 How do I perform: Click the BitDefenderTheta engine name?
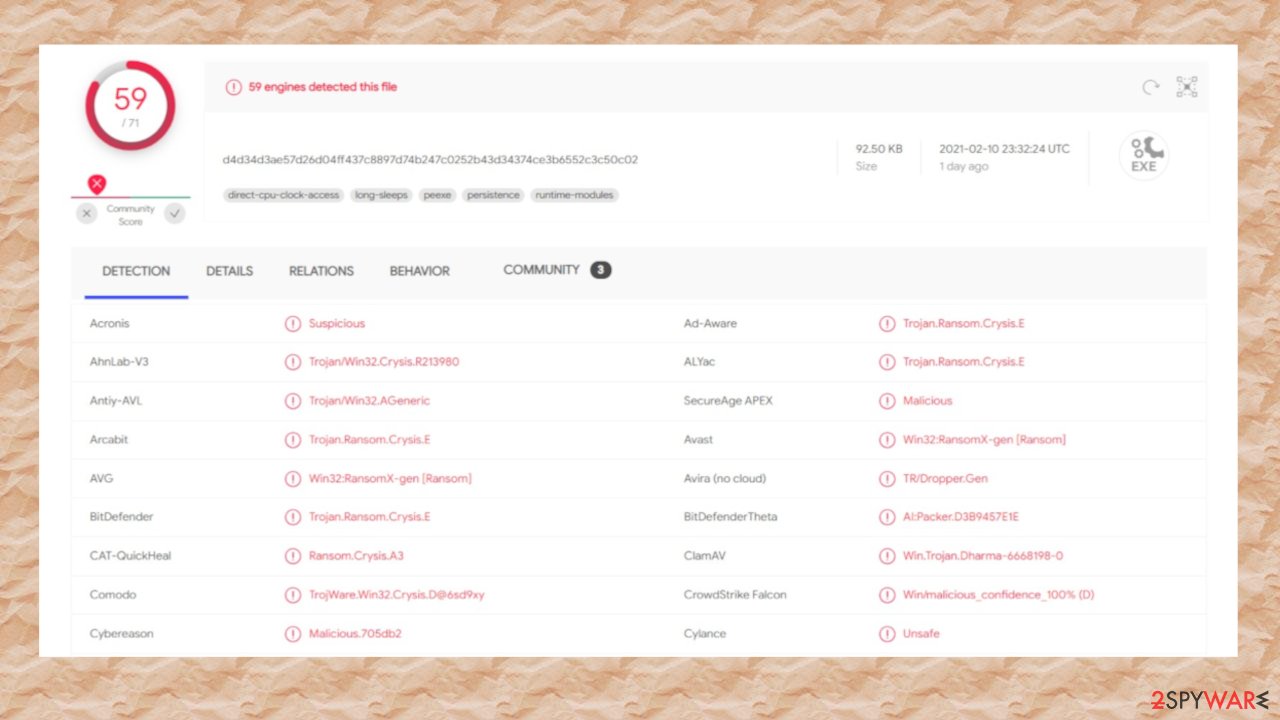pyautogui.click(x=730, y=517)
